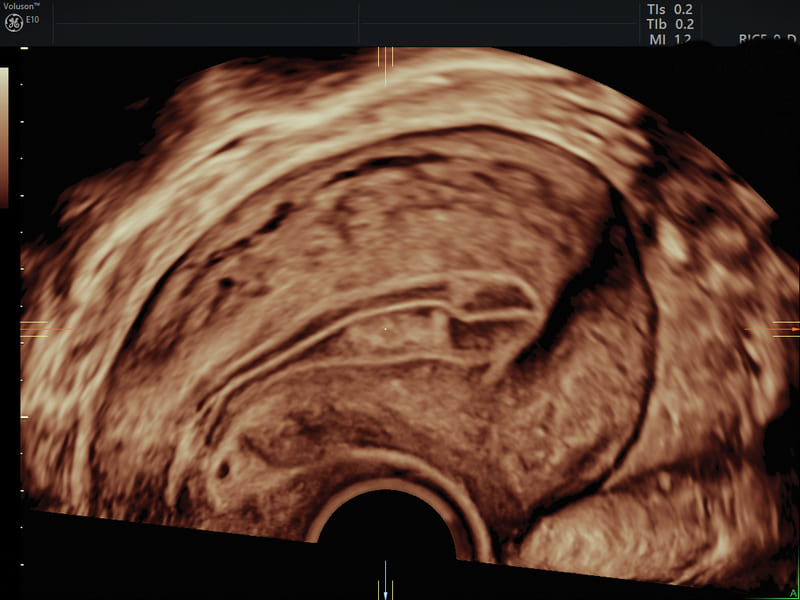Click the empty header field beside the logo
The width and height of the screenshot is (800, 600).
coord(202,22)
